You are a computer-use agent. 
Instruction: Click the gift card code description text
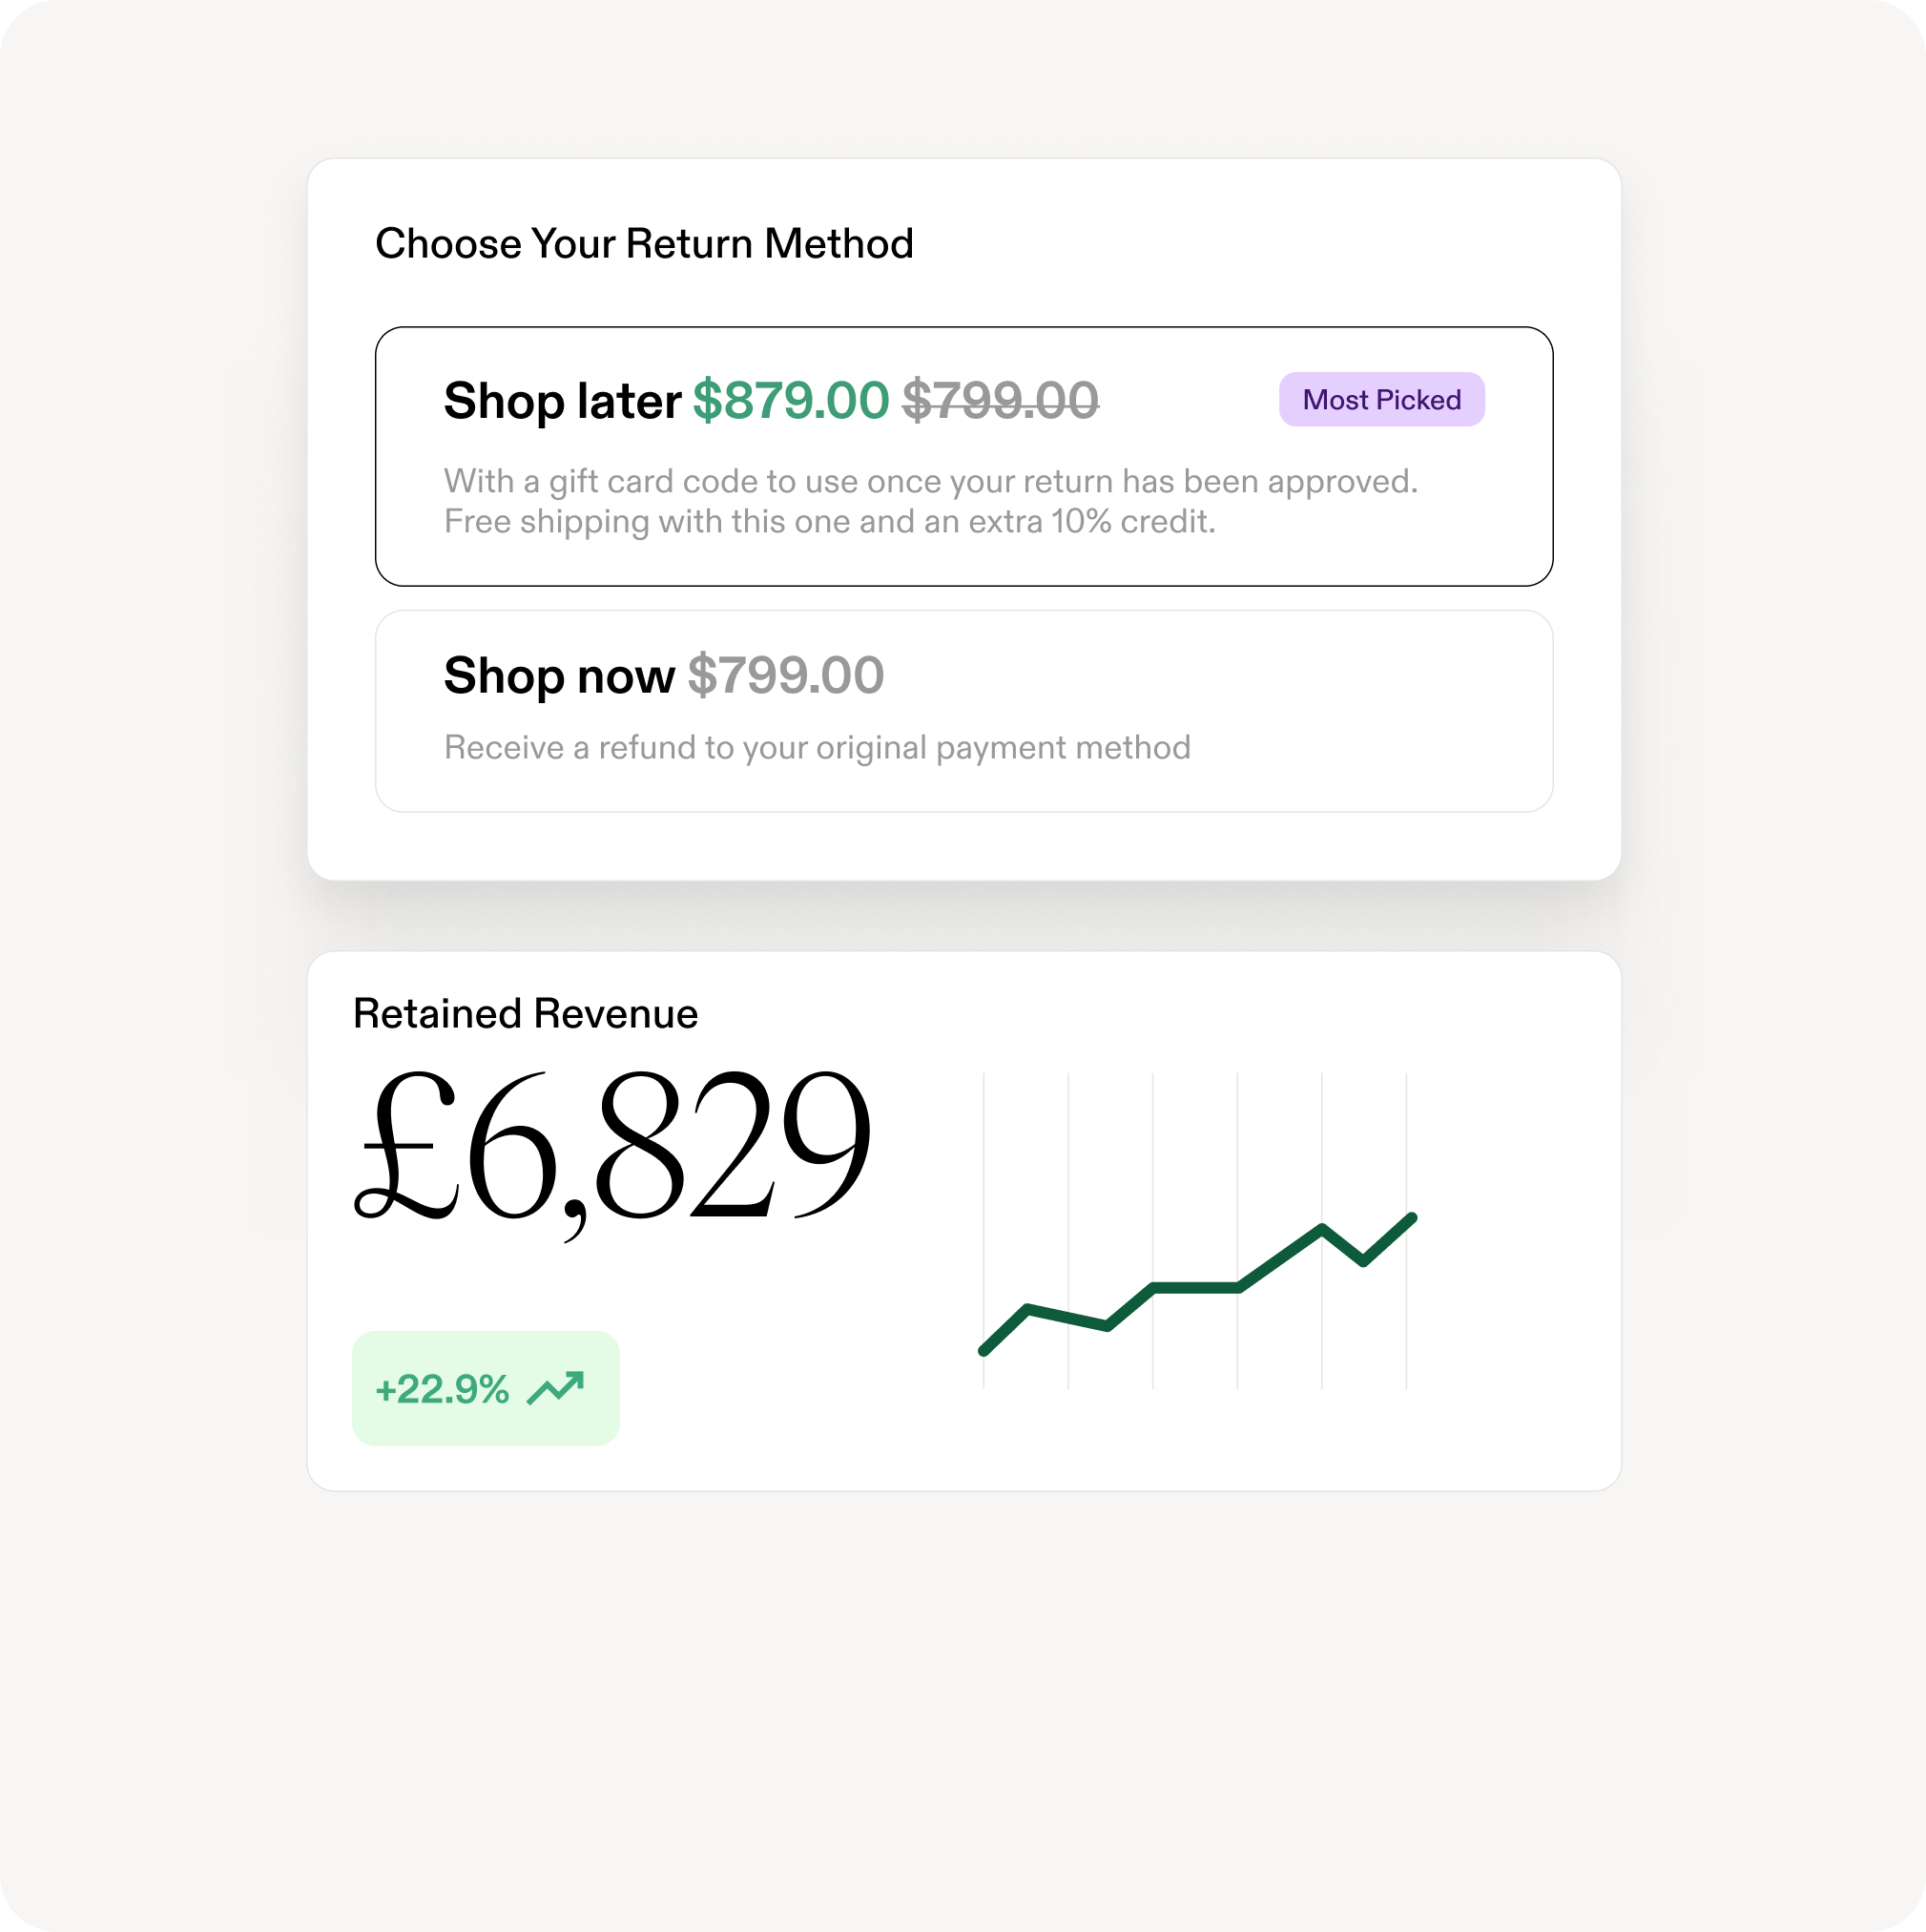tap(930, 481)
